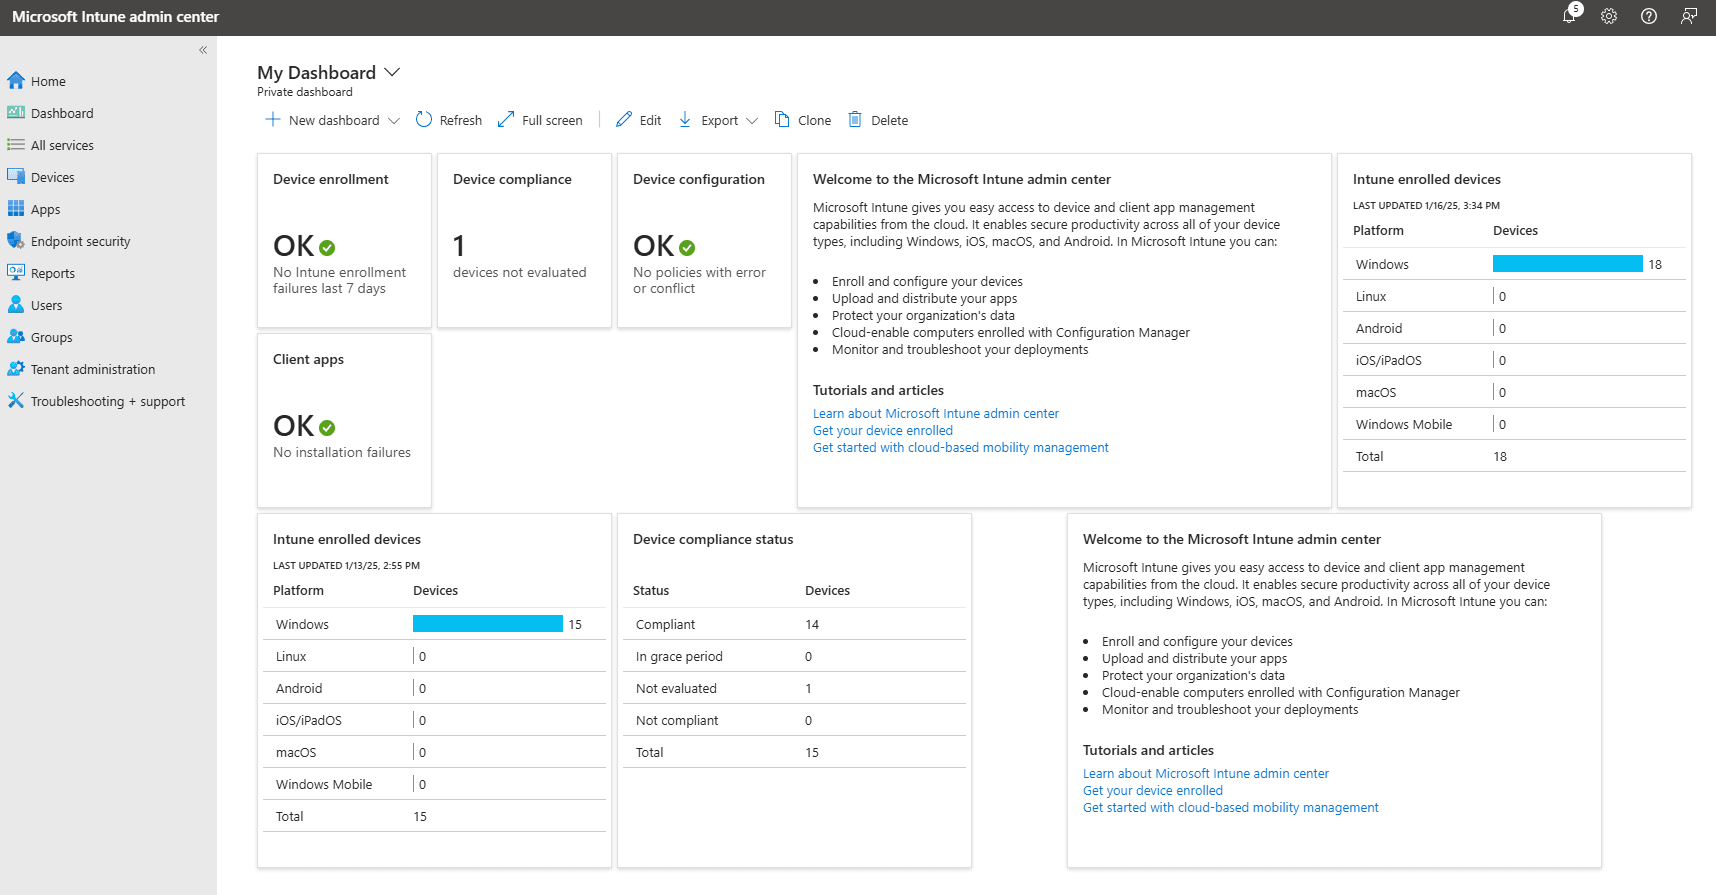
Task: Open the Device compliance tile
Action: point(524,240)
